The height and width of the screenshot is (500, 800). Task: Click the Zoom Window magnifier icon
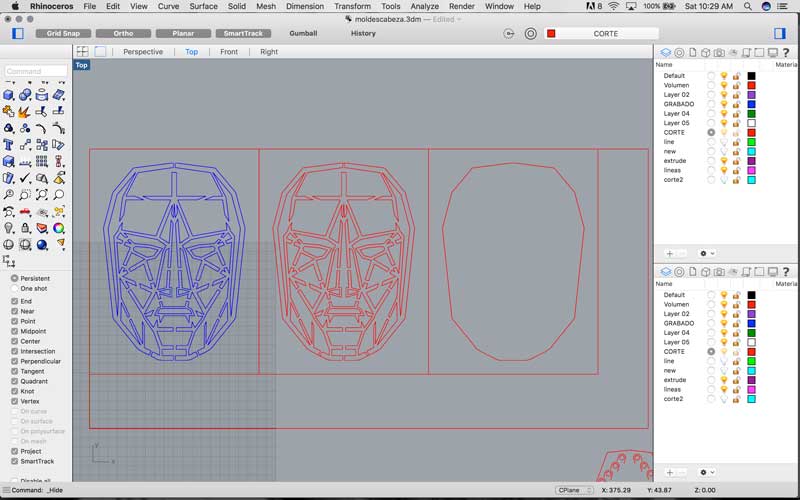[x=25, y=195]
